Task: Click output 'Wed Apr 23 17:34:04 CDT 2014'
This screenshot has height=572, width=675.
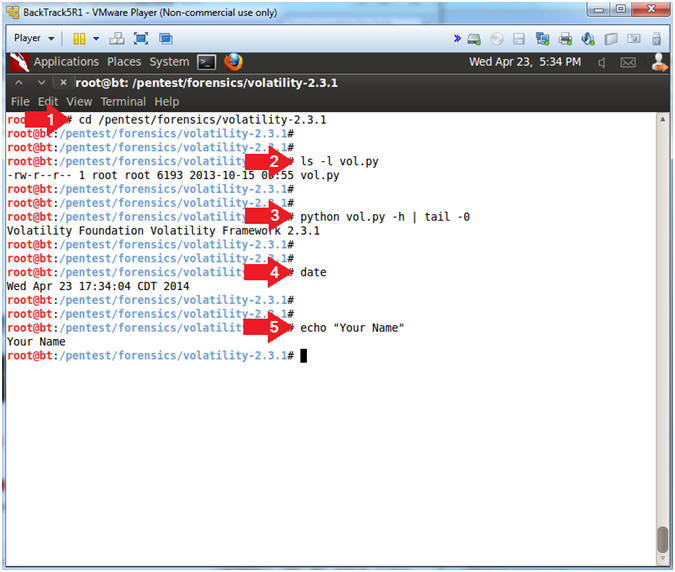Action: [x=98, y=286]
